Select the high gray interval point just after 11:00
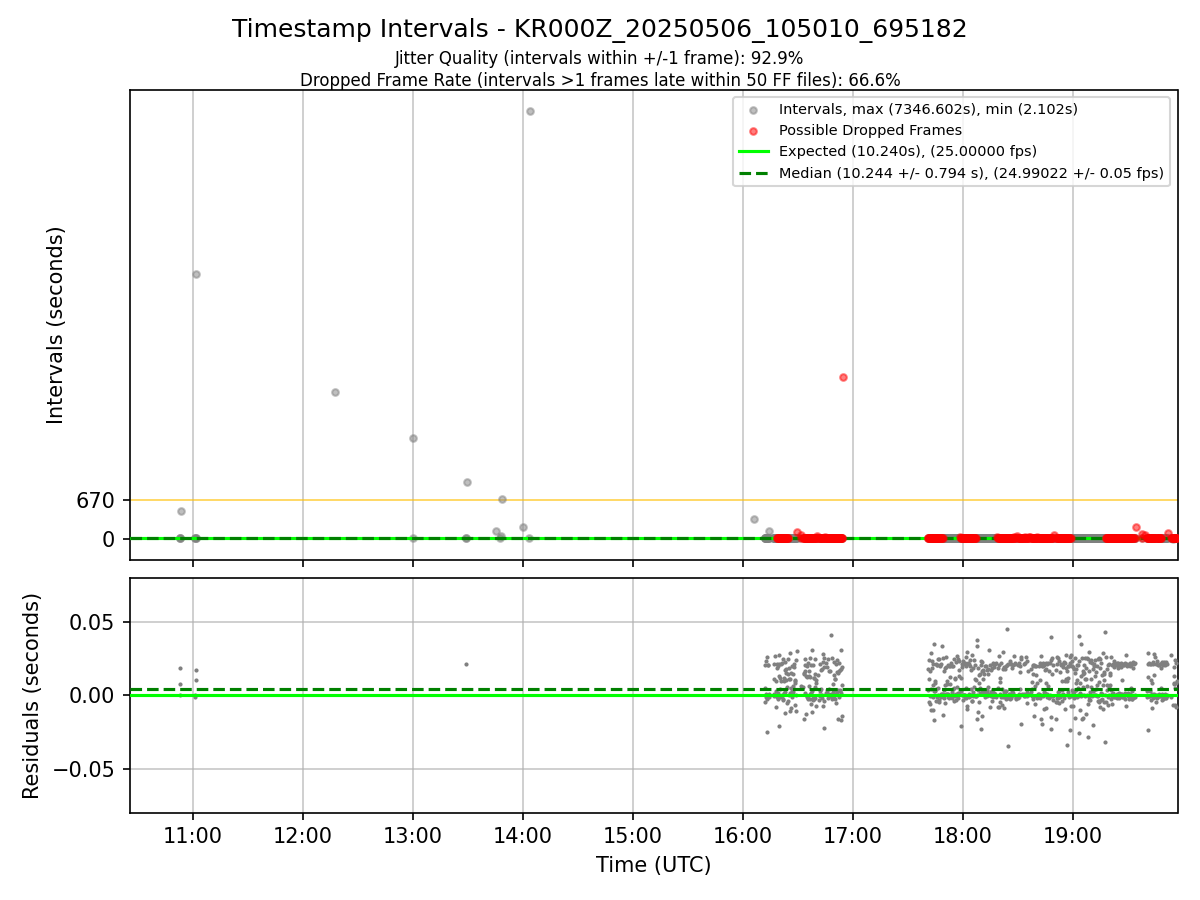Viewport: 1200px width, 900px height. tap(196, 274)
